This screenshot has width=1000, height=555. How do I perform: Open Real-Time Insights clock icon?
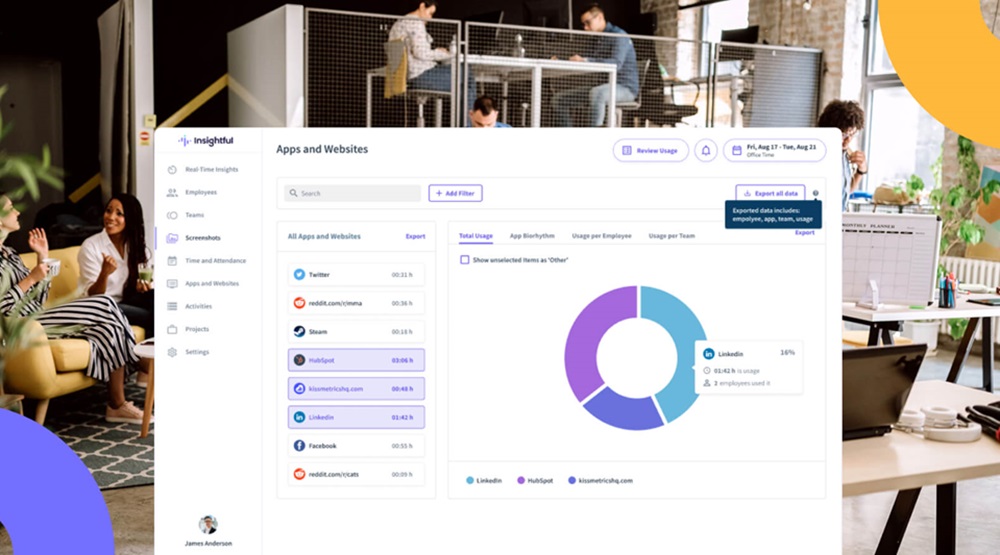pos(172,170)
